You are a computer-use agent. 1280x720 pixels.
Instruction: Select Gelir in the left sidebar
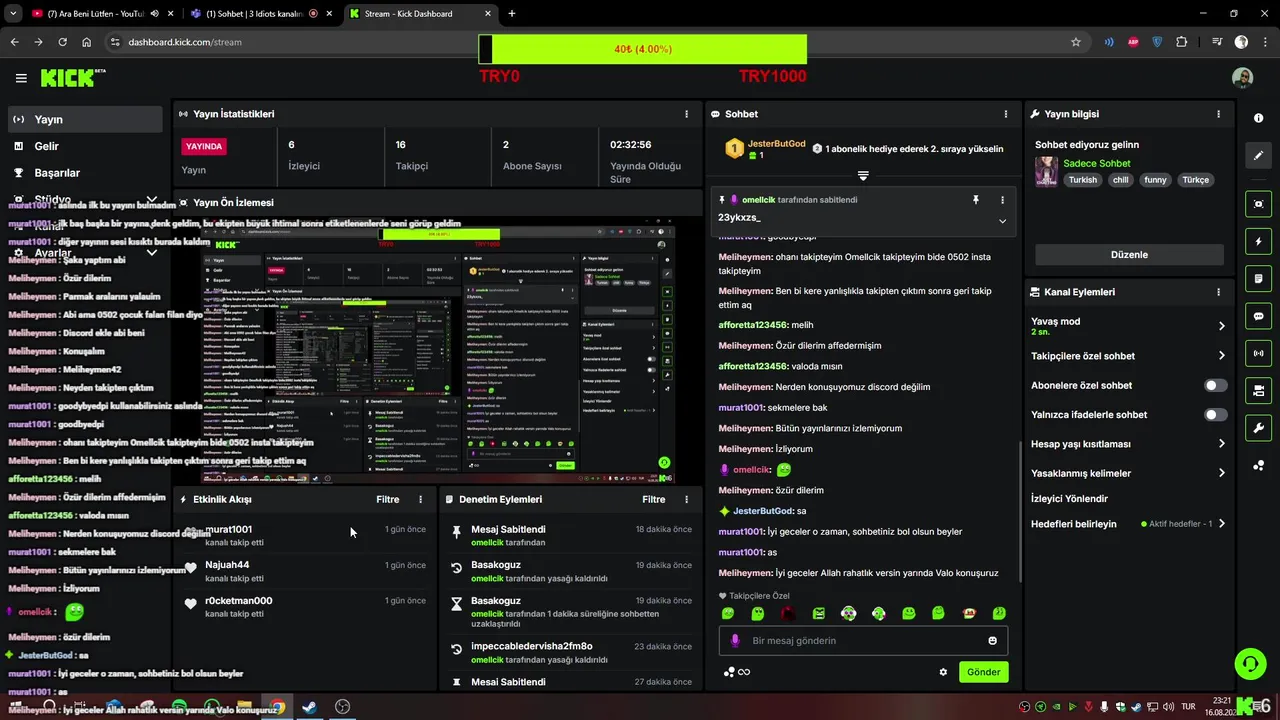85,146
